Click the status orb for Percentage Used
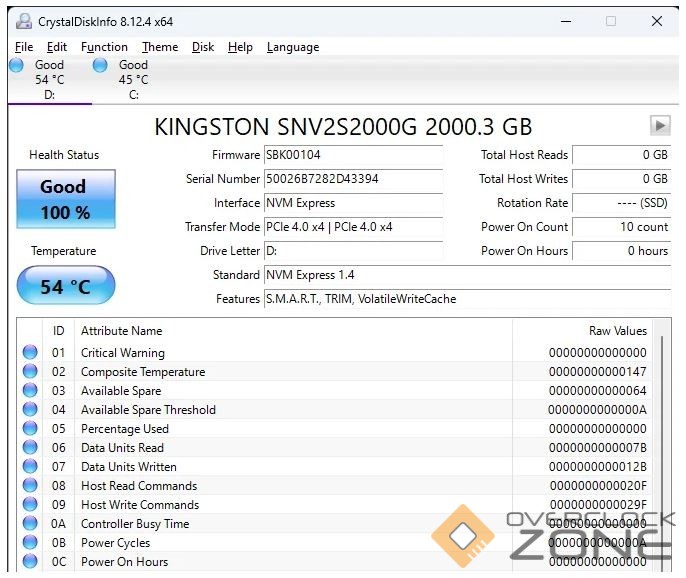This screenshot has height=578, width=686. pyautogui.click(x=30, y=428)
